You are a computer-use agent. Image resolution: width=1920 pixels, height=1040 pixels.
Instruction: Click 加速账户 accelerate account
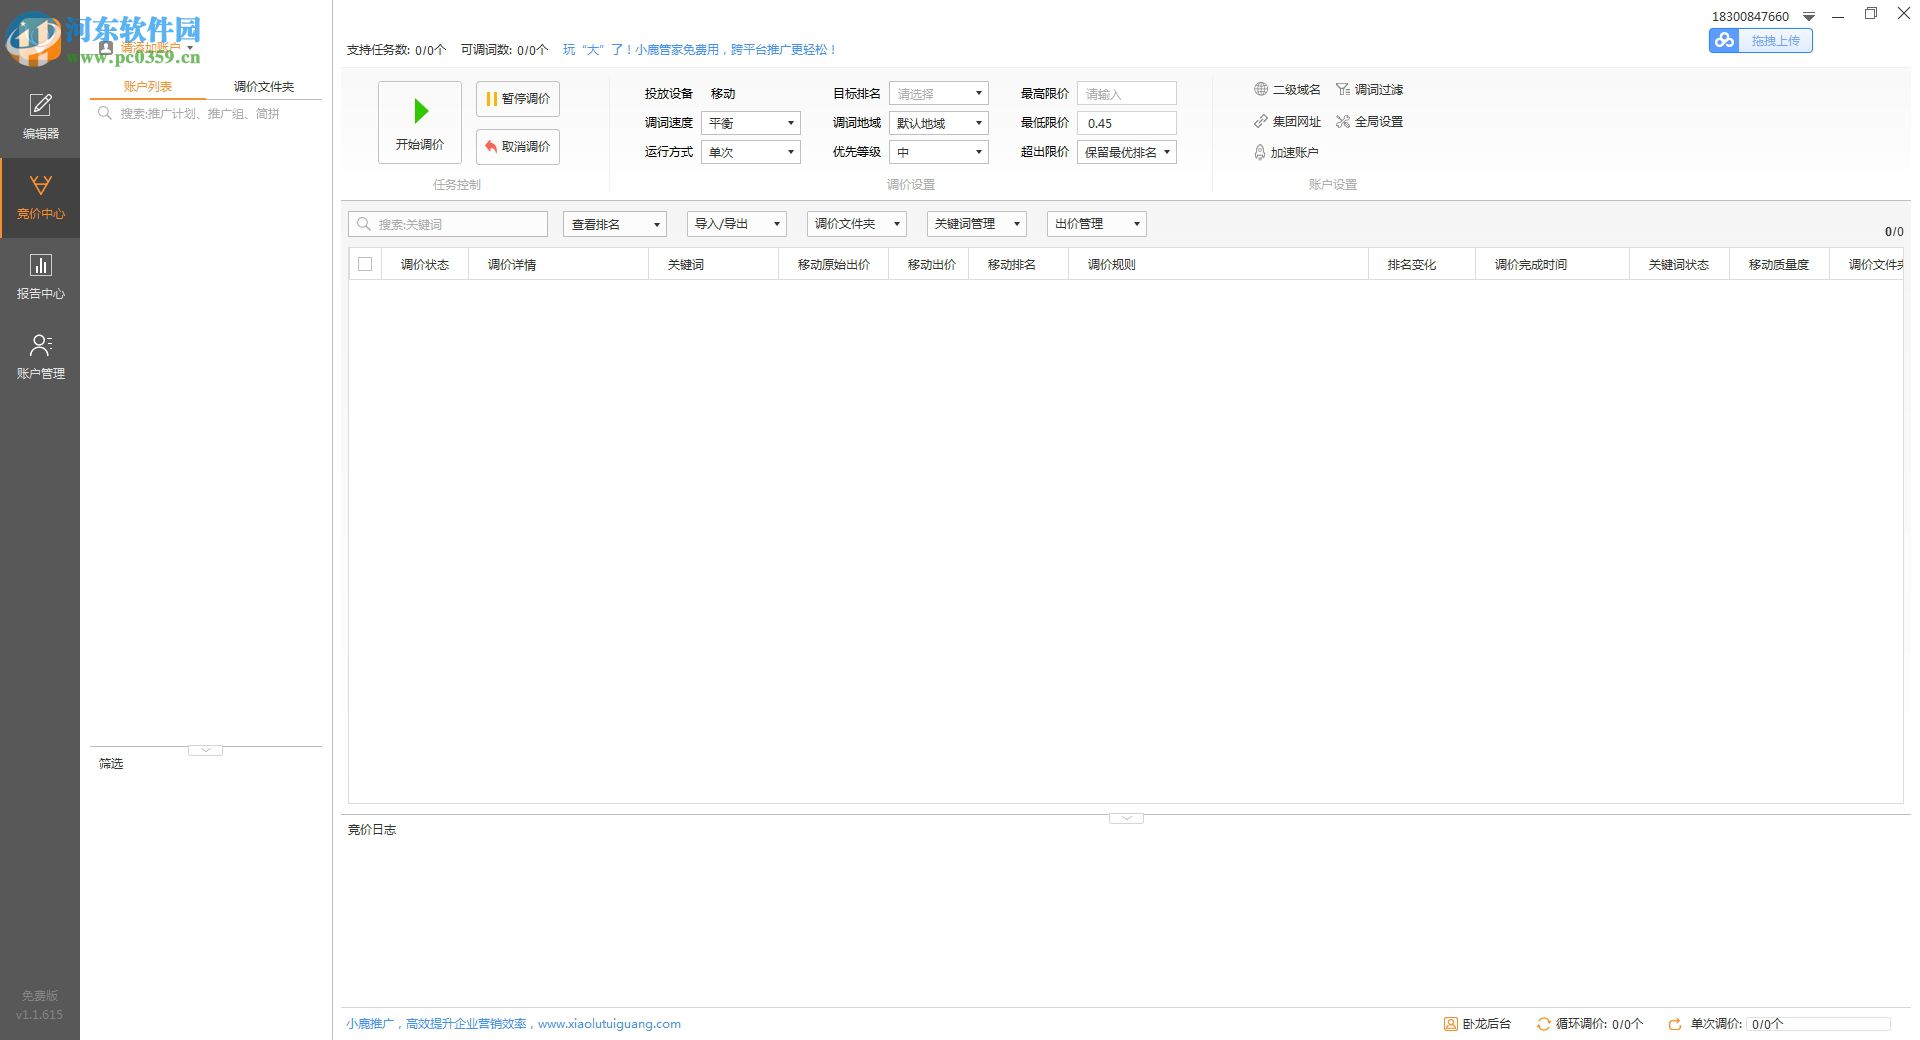1286,153
